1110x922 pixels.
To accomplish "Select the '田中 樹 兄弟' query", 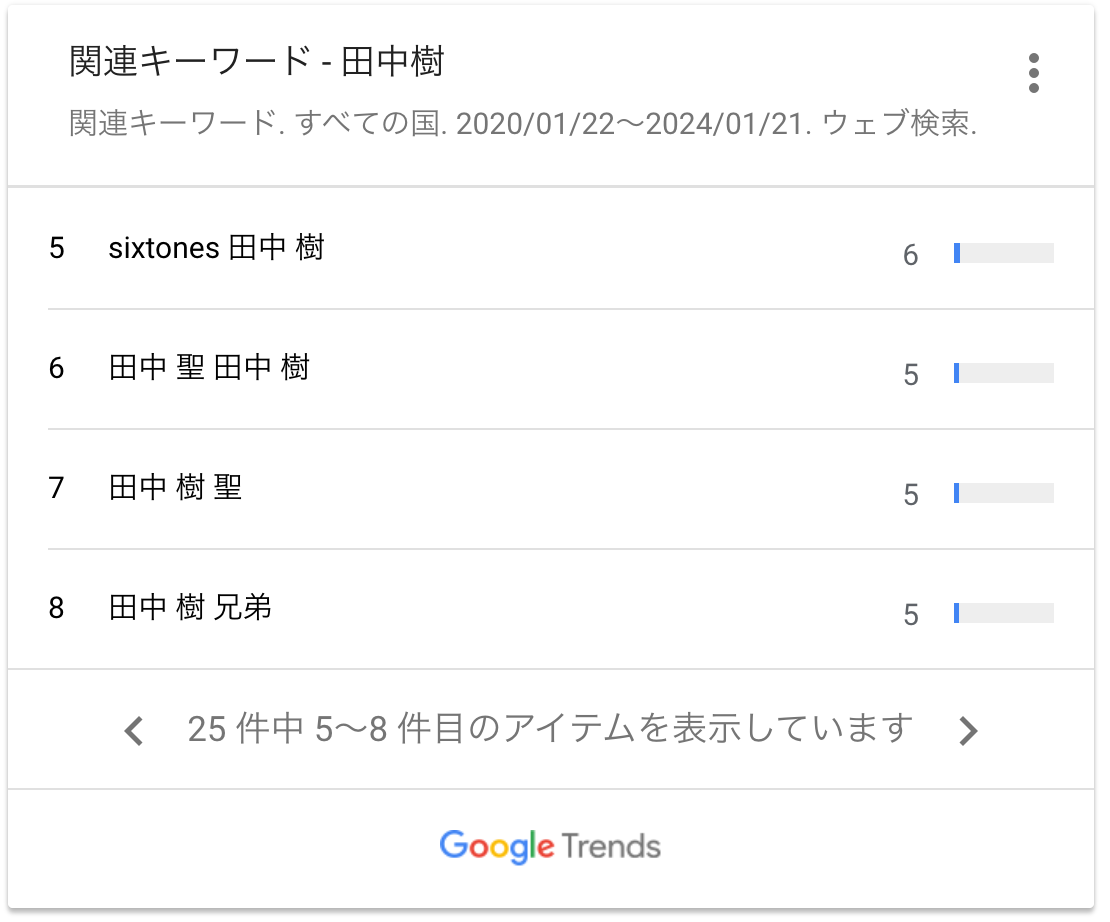I will 190,608.
